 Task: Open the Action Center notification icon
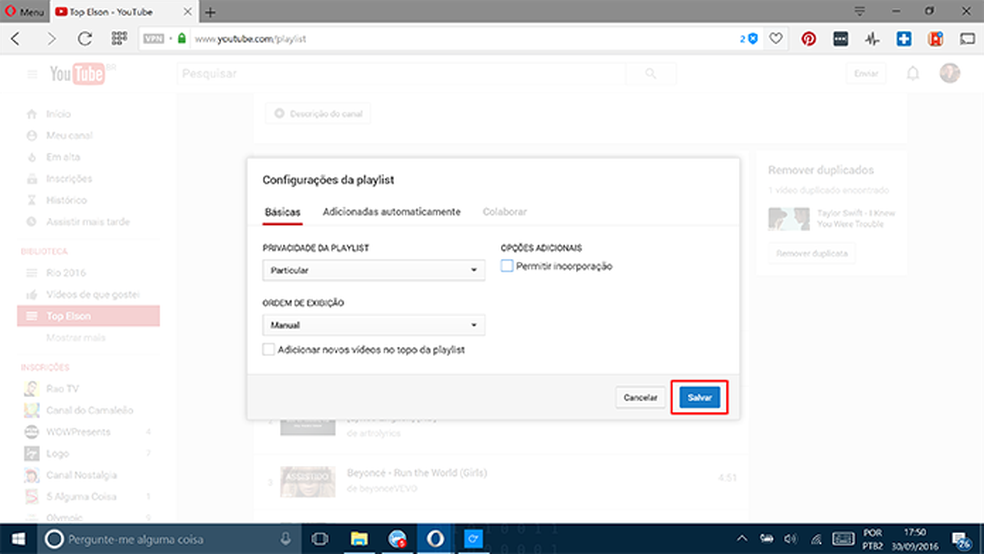pyautogui.click(x=961, y=540)
